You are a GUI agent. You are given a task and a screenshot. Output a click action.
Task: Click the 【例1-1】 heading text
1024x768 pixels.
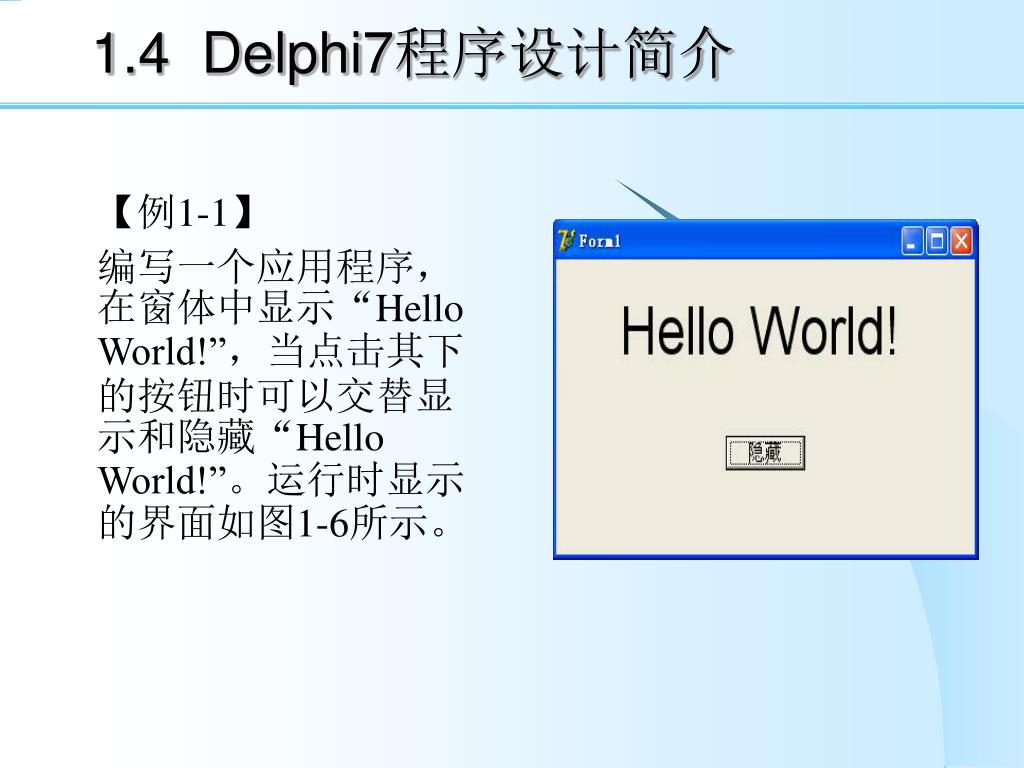[182, 212]
